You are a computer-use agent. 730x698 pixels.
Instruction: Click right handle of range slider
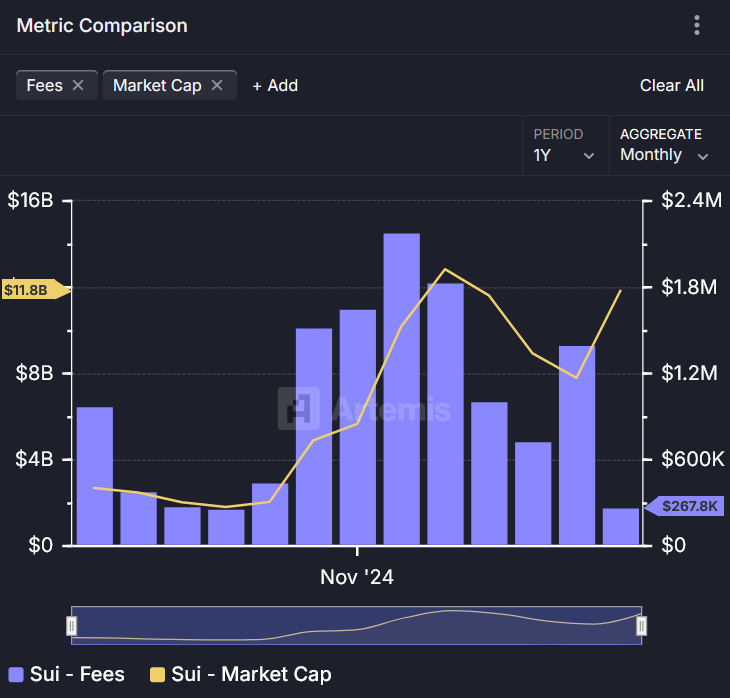pos(641,626)
